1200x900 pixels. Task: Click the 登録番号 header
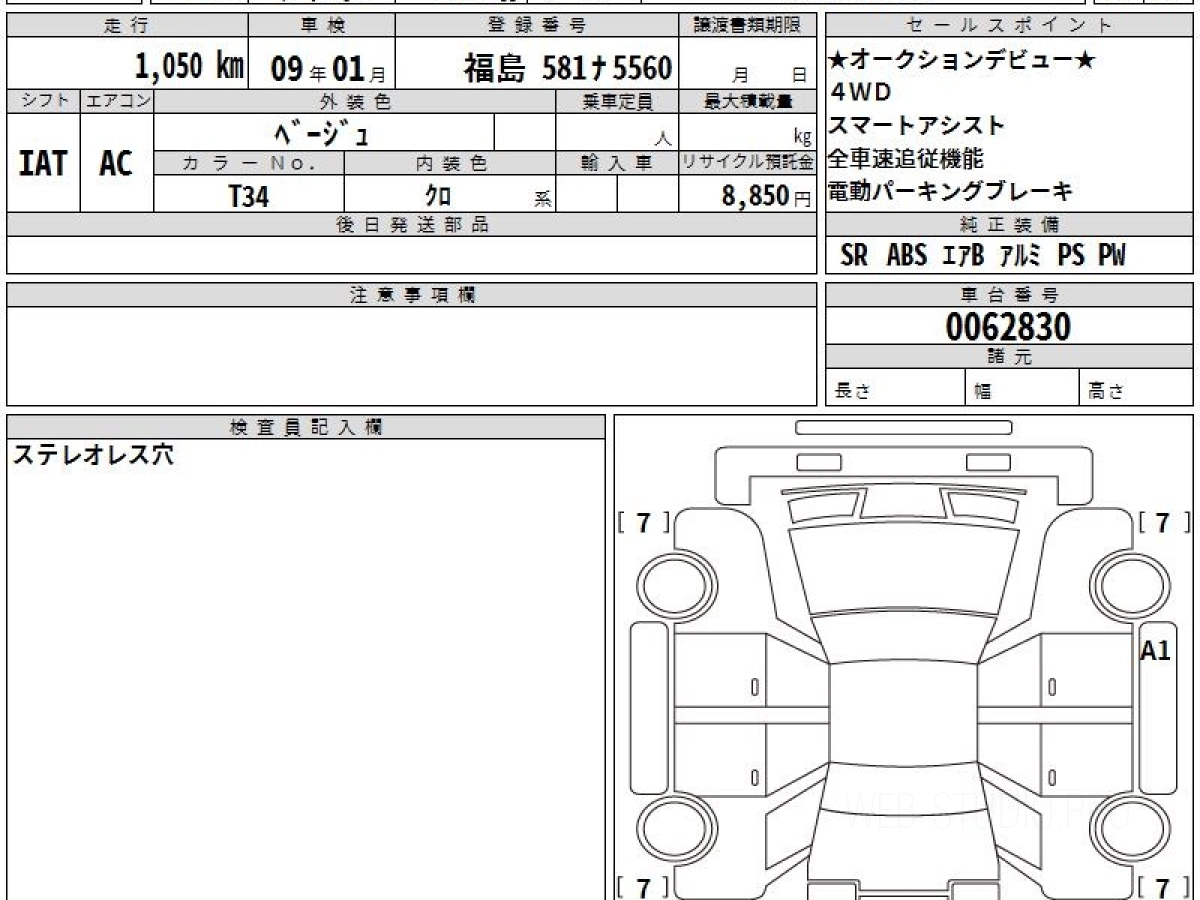tap(537, 26)
